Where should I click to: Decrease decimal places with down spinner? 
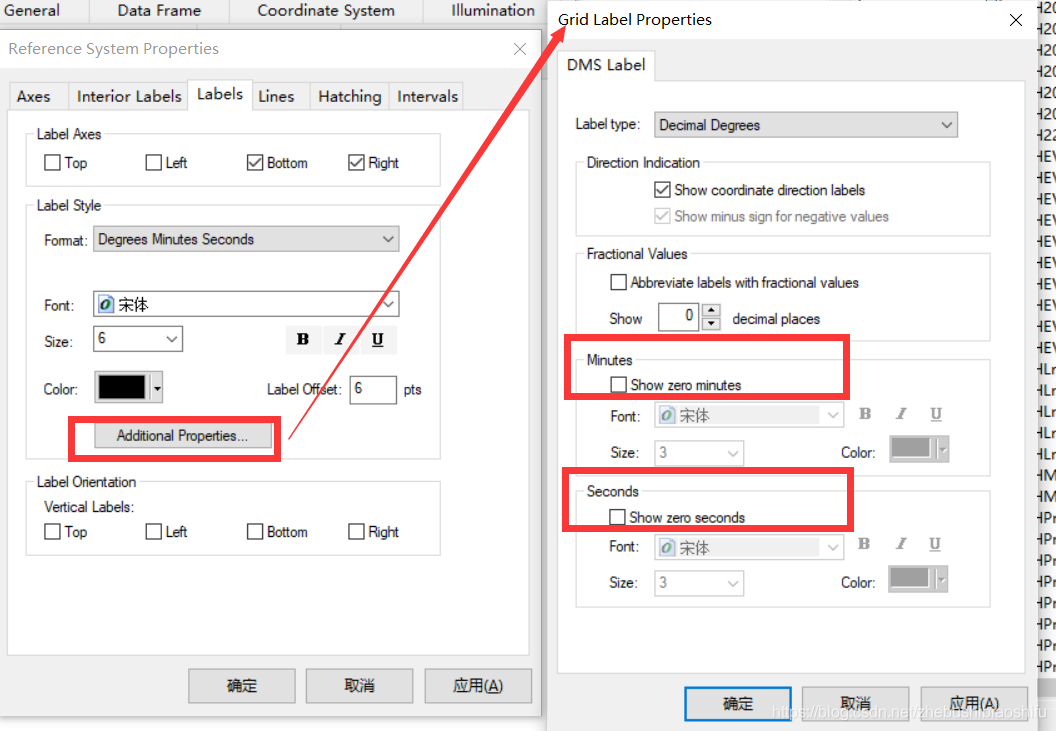click(x=711, y=323)
